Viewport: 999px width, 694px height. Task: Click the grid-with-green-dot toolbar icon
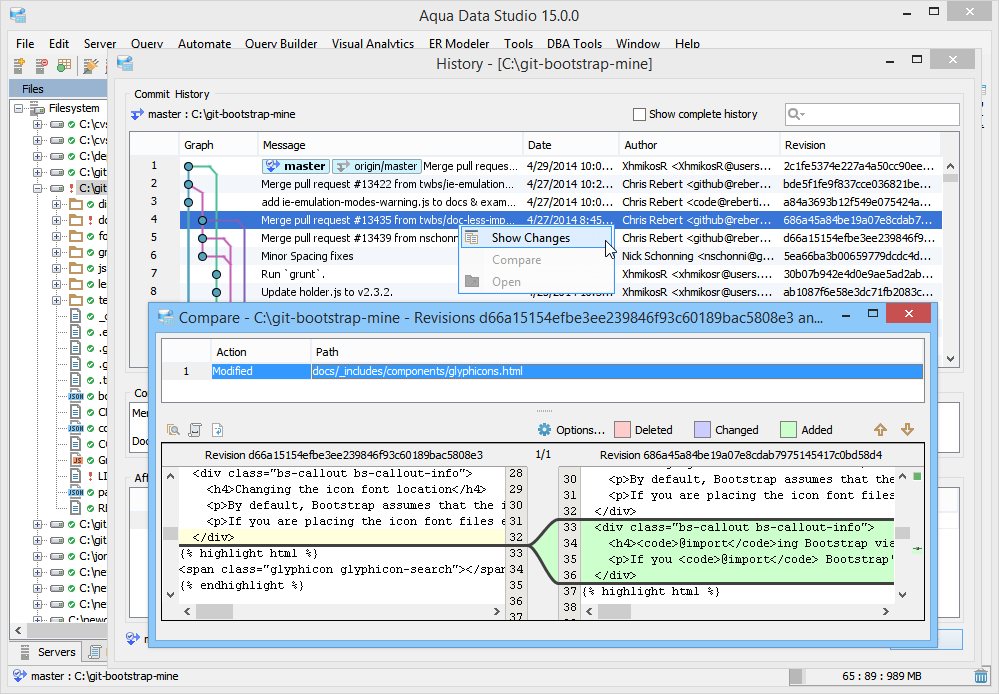pyautogui.click(x=64, y=65)
